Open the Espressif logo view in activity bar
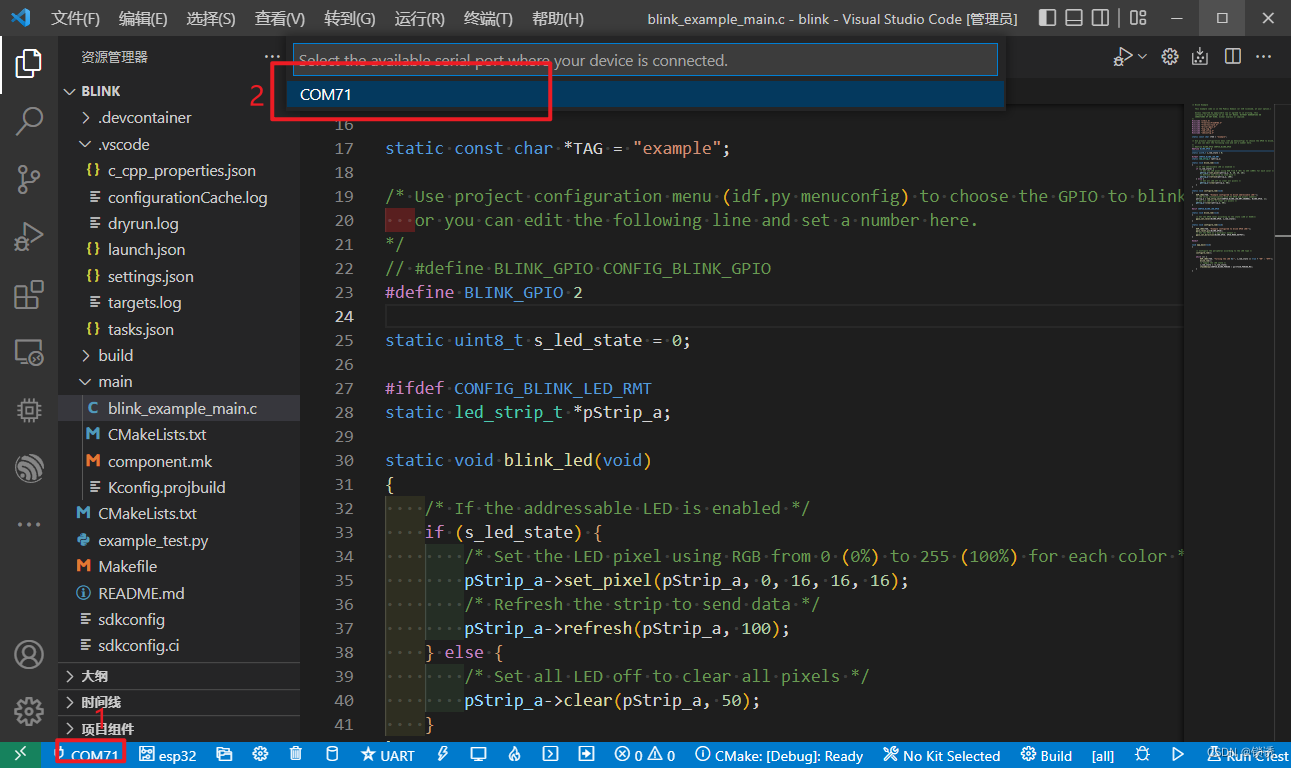The image size is (1291, 768). 29,467
